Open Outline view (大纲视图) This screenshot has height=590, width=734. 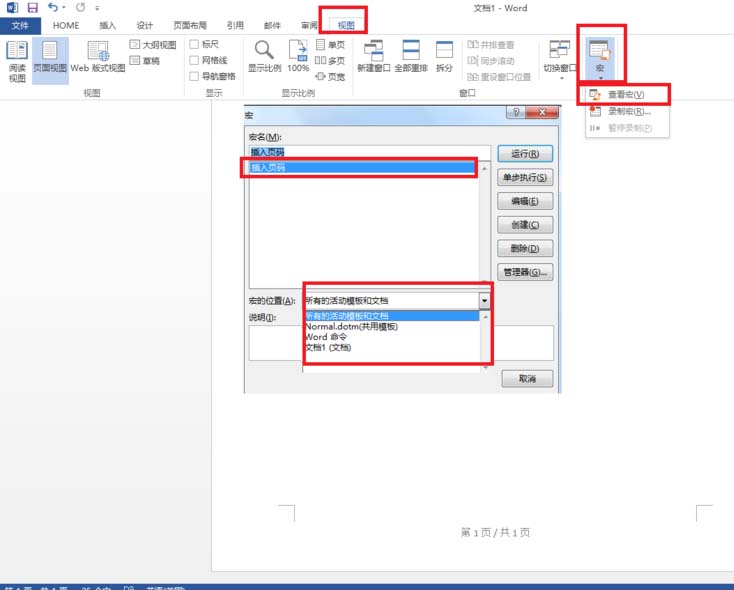pyautogui.click(x=153, y=44)
